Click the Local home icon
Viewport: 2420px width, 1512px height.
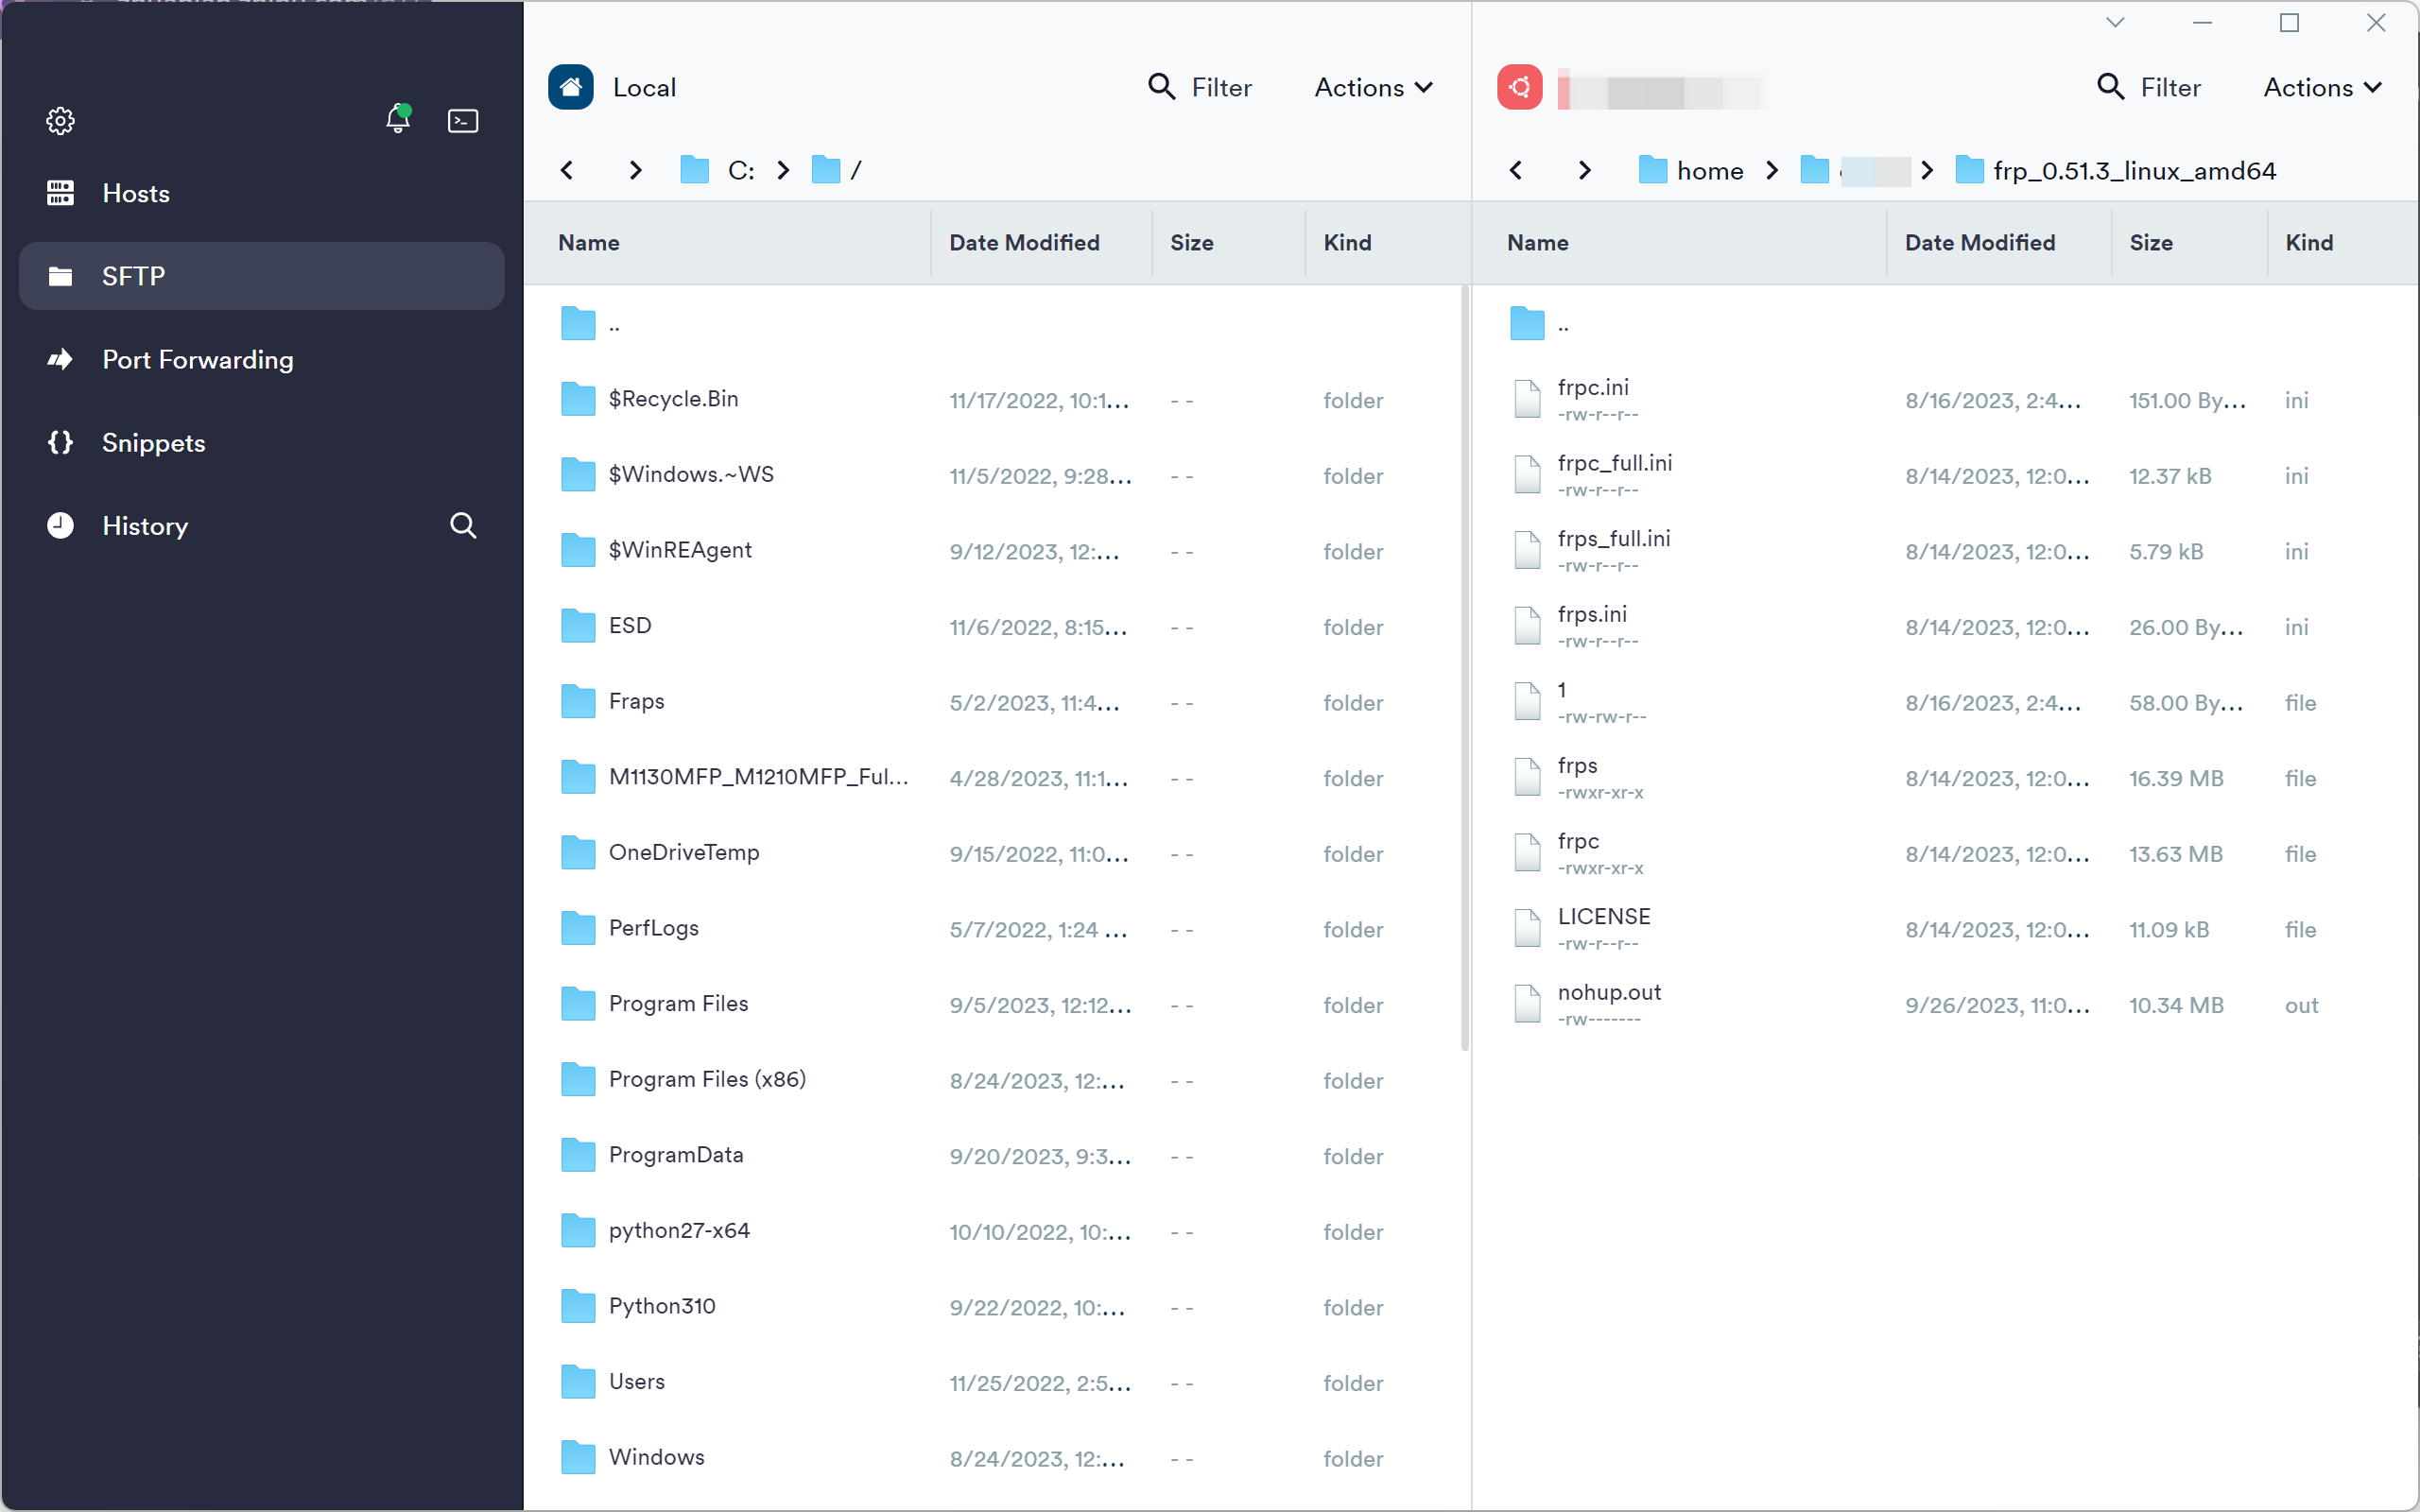point(571,88)
